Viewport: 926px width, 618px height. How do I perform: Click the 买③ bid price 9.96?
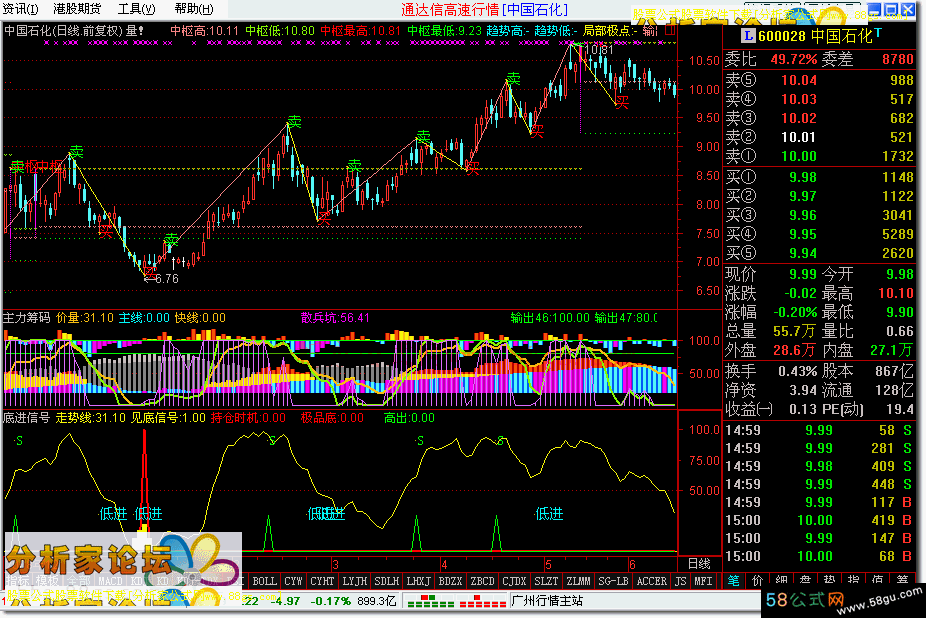tap(803, 215)
